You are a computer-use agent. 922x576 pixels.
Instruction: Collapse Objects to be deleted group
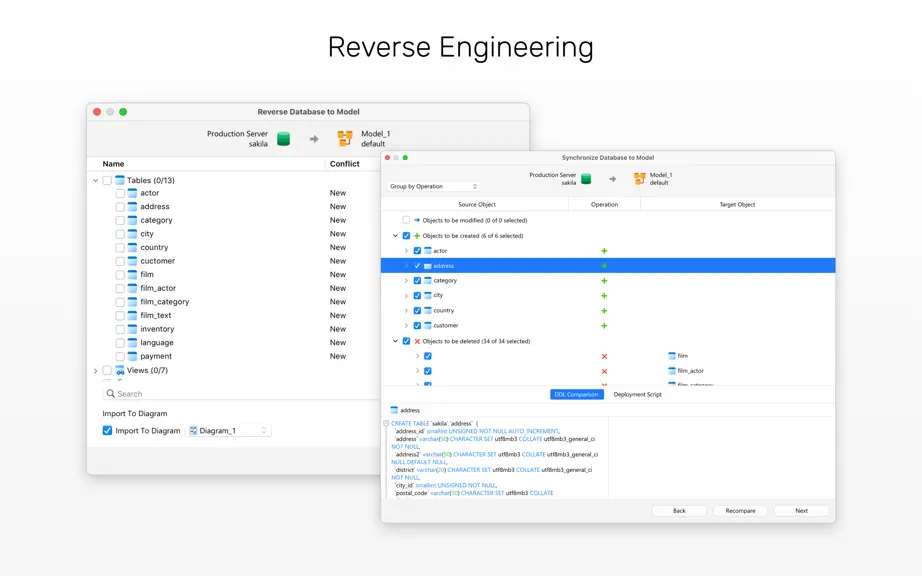click(395, 341)
